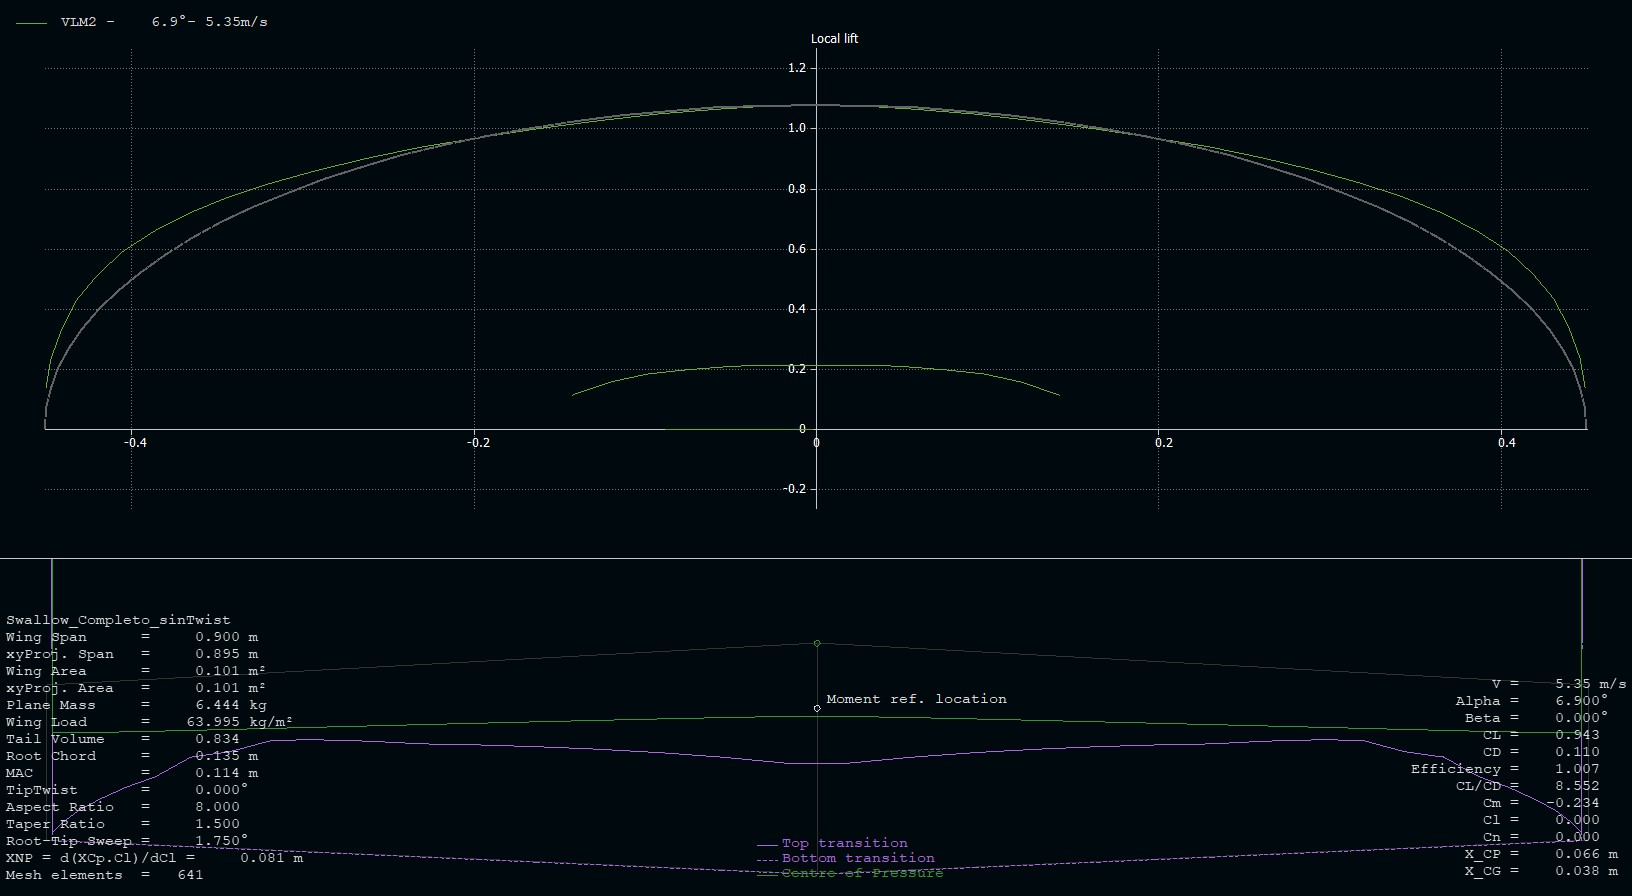Click the Alpha value 6.900° readout
Image resolution: width=1632 pixels, height=896 pixels.
click(1581, 701)
